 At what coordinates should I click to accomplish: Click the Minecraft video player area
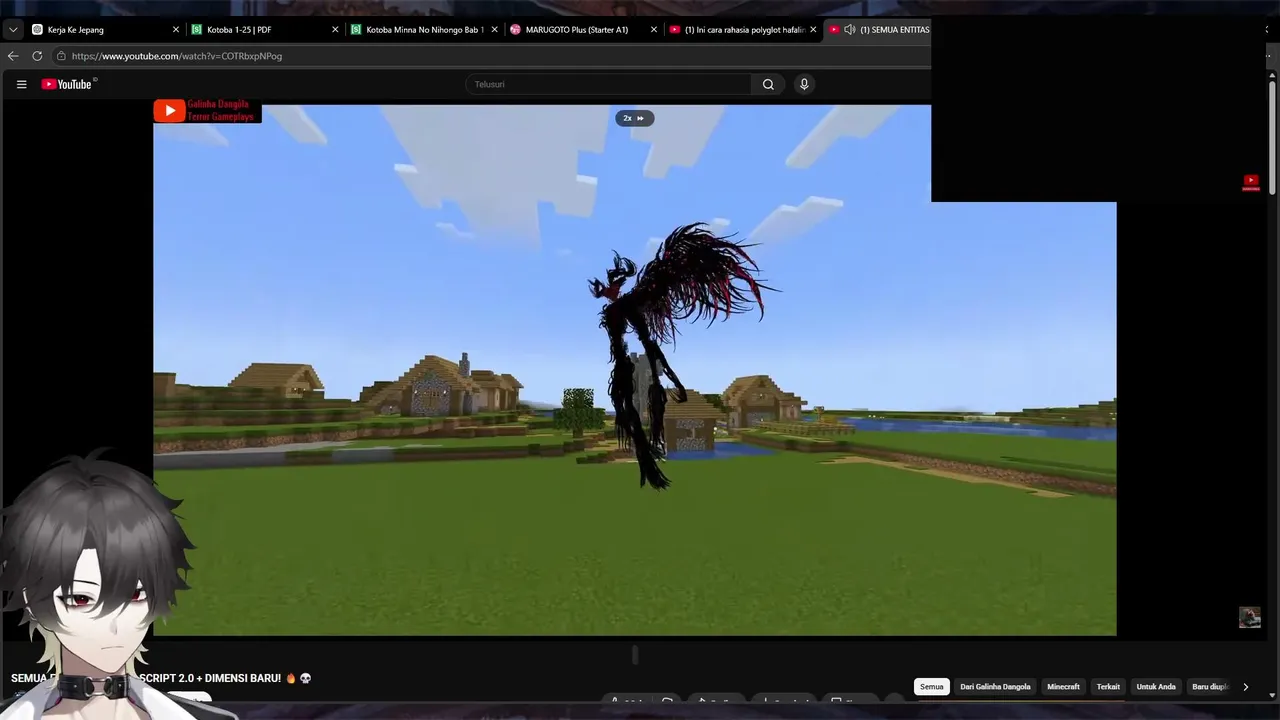(x=634, y=370)
